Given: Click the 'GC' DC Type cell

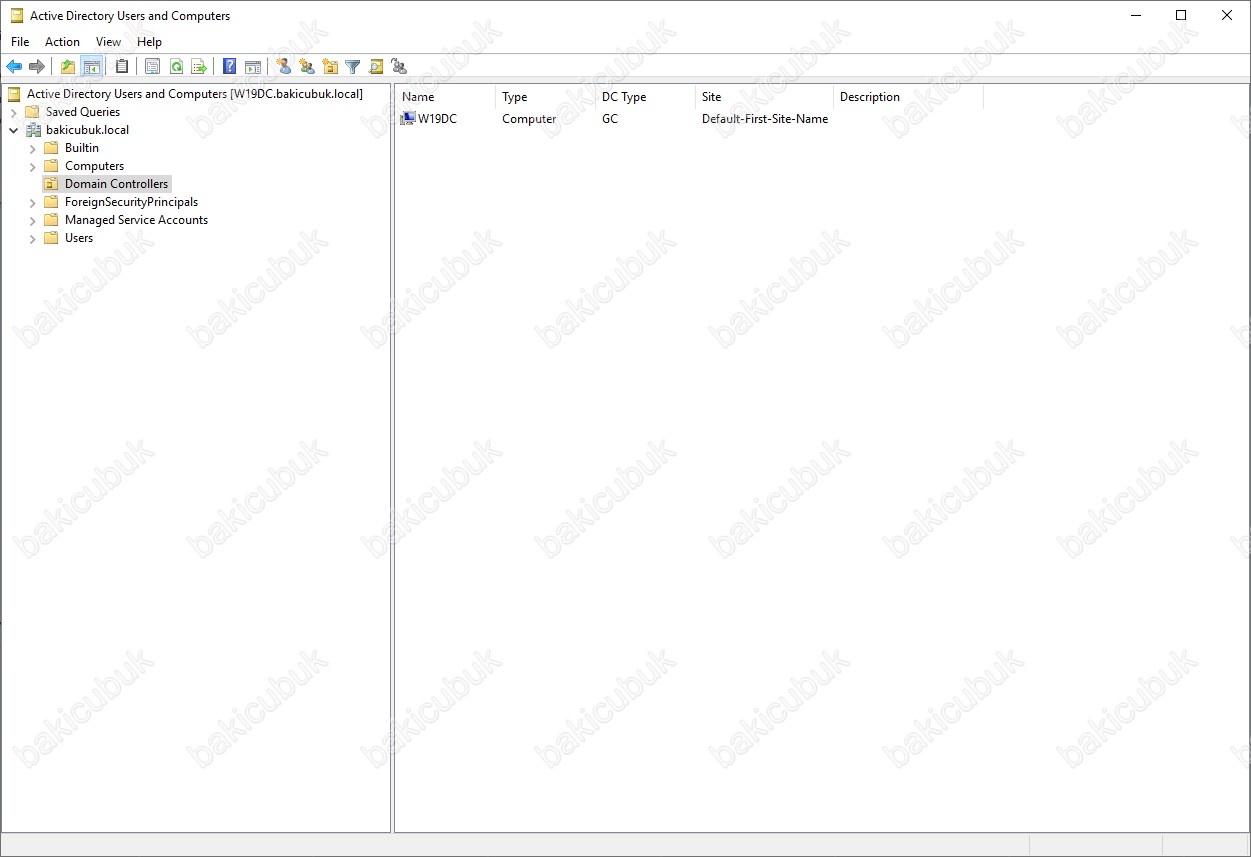Looking at the screenshot, I should (610, 119).
